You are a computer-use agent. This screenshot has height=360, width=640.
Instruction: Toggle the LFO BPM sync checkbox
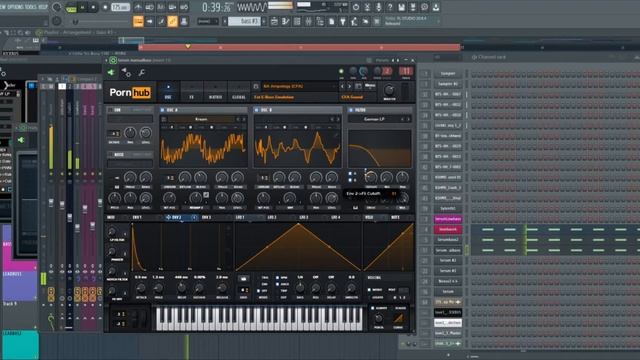click(277, 278)
